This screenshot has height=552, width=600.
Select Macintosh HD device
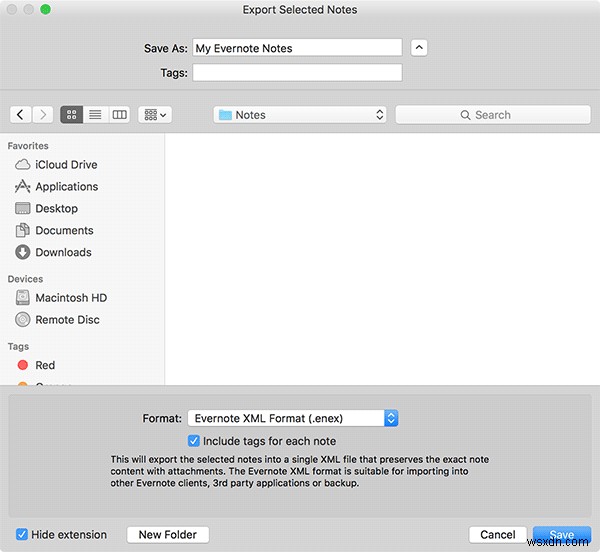point(61,298)
